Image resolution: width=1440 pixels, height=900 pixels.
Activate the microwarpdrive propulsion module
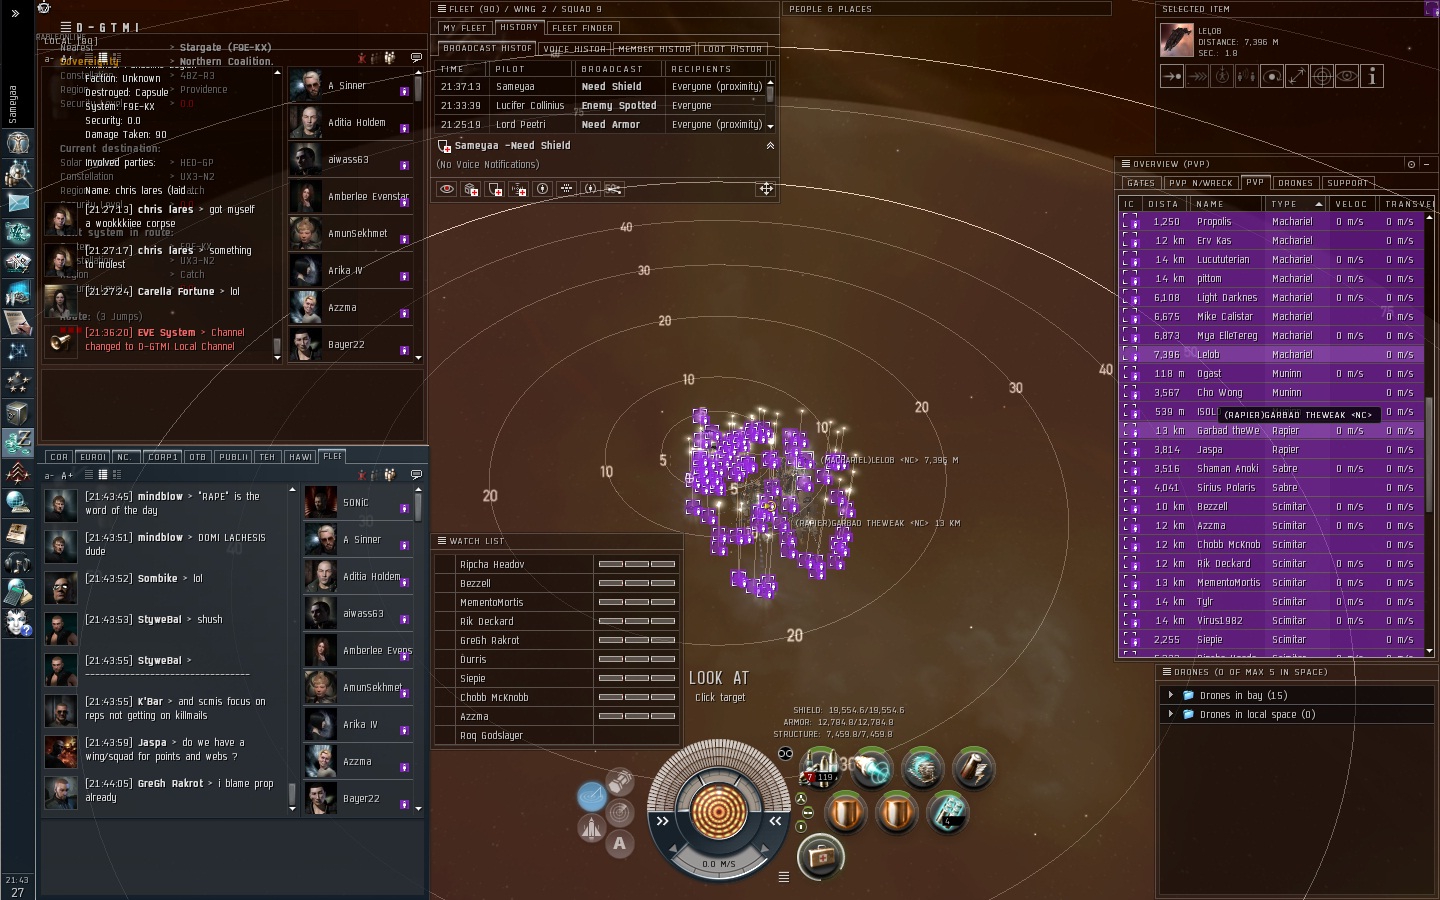871,768
